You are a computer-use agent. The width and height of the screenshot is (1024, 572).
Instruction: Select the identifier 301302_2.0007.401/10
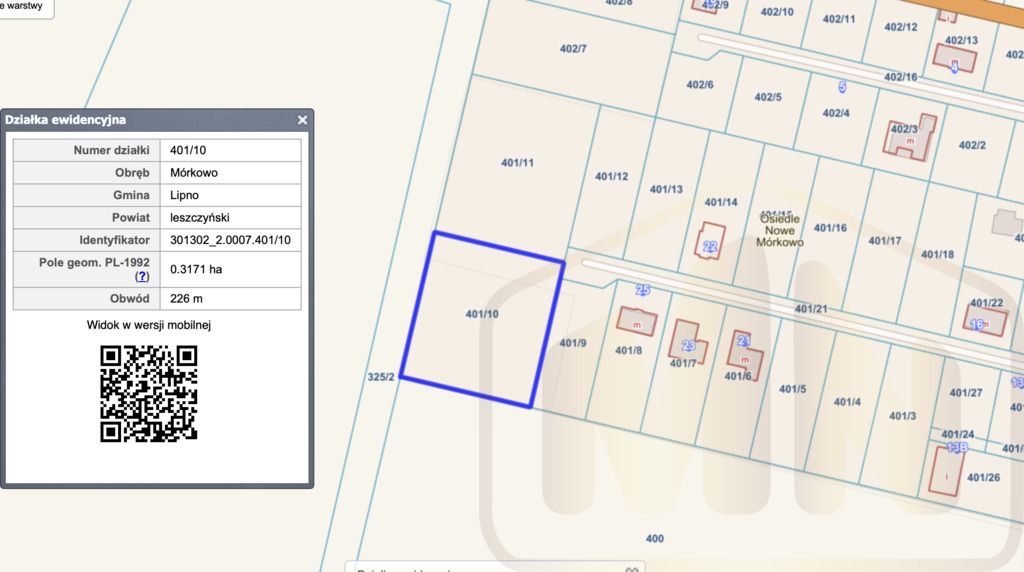[x=230, y=240]
